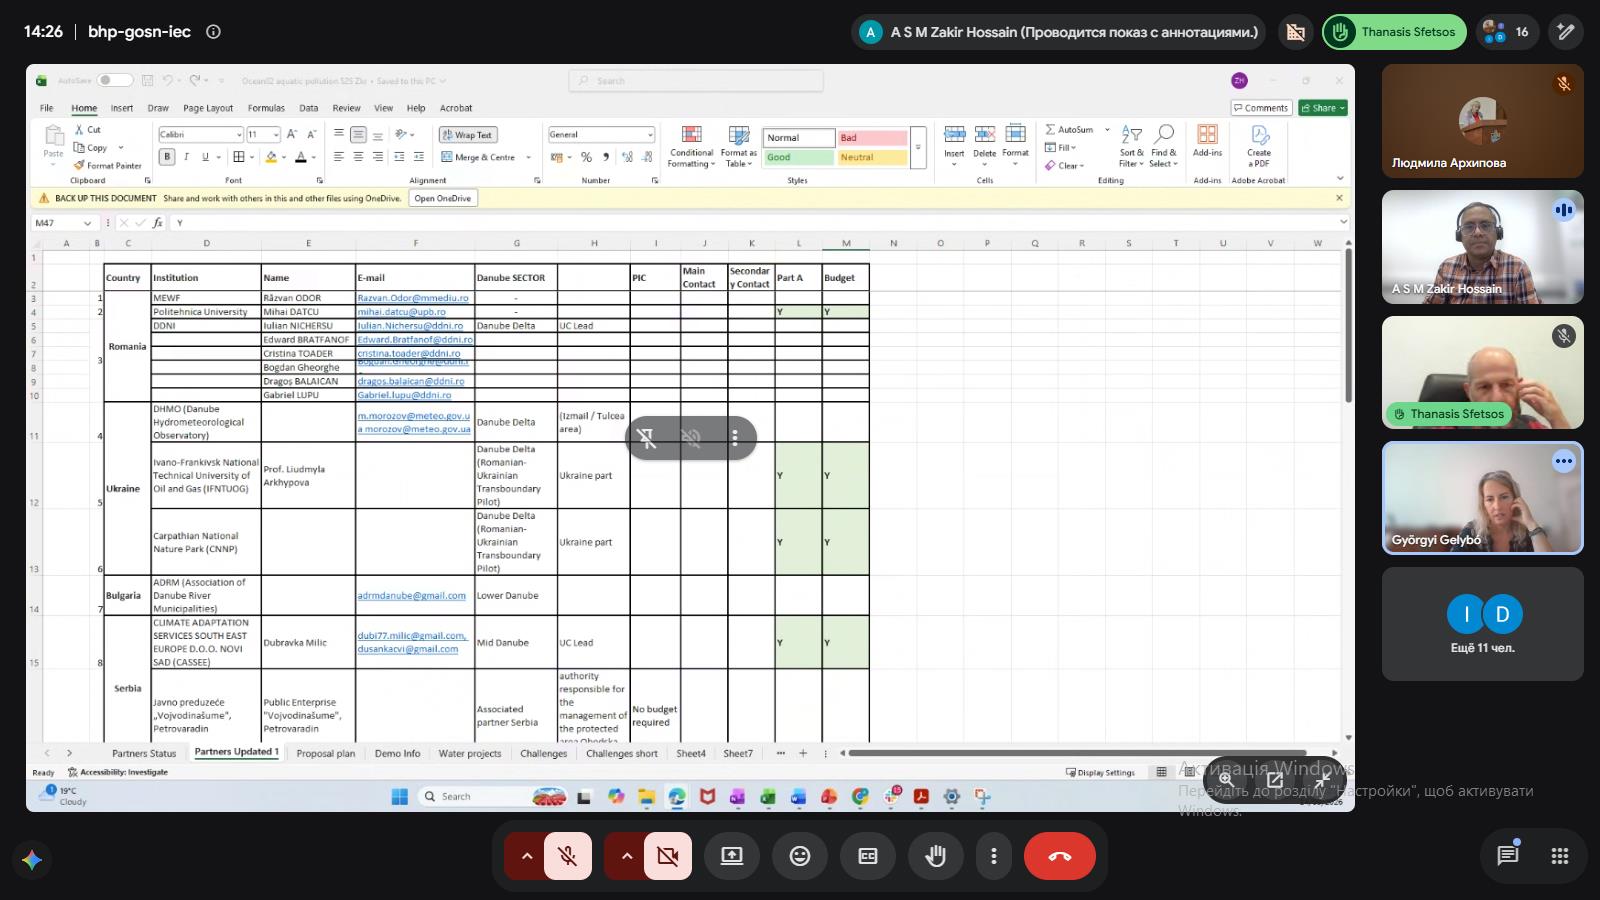Viewport: 1600px width, 900px height.
Task: Toggle microphone mute in the meeting bar
Action: (x=567, y=856)
